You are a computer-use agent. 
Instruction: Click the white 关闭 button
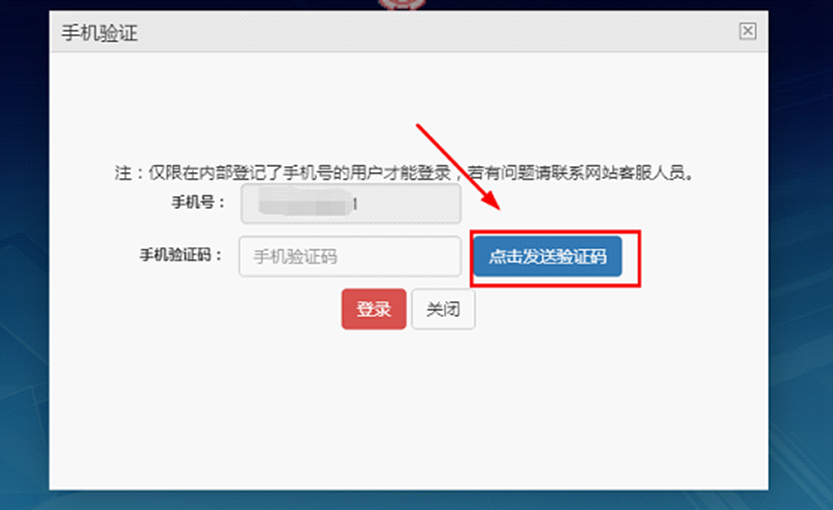pos(443,309)
